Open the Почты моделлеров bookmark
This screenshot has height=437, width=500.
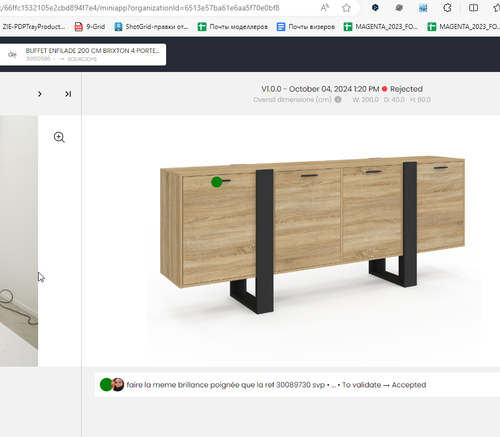(233, 27)
